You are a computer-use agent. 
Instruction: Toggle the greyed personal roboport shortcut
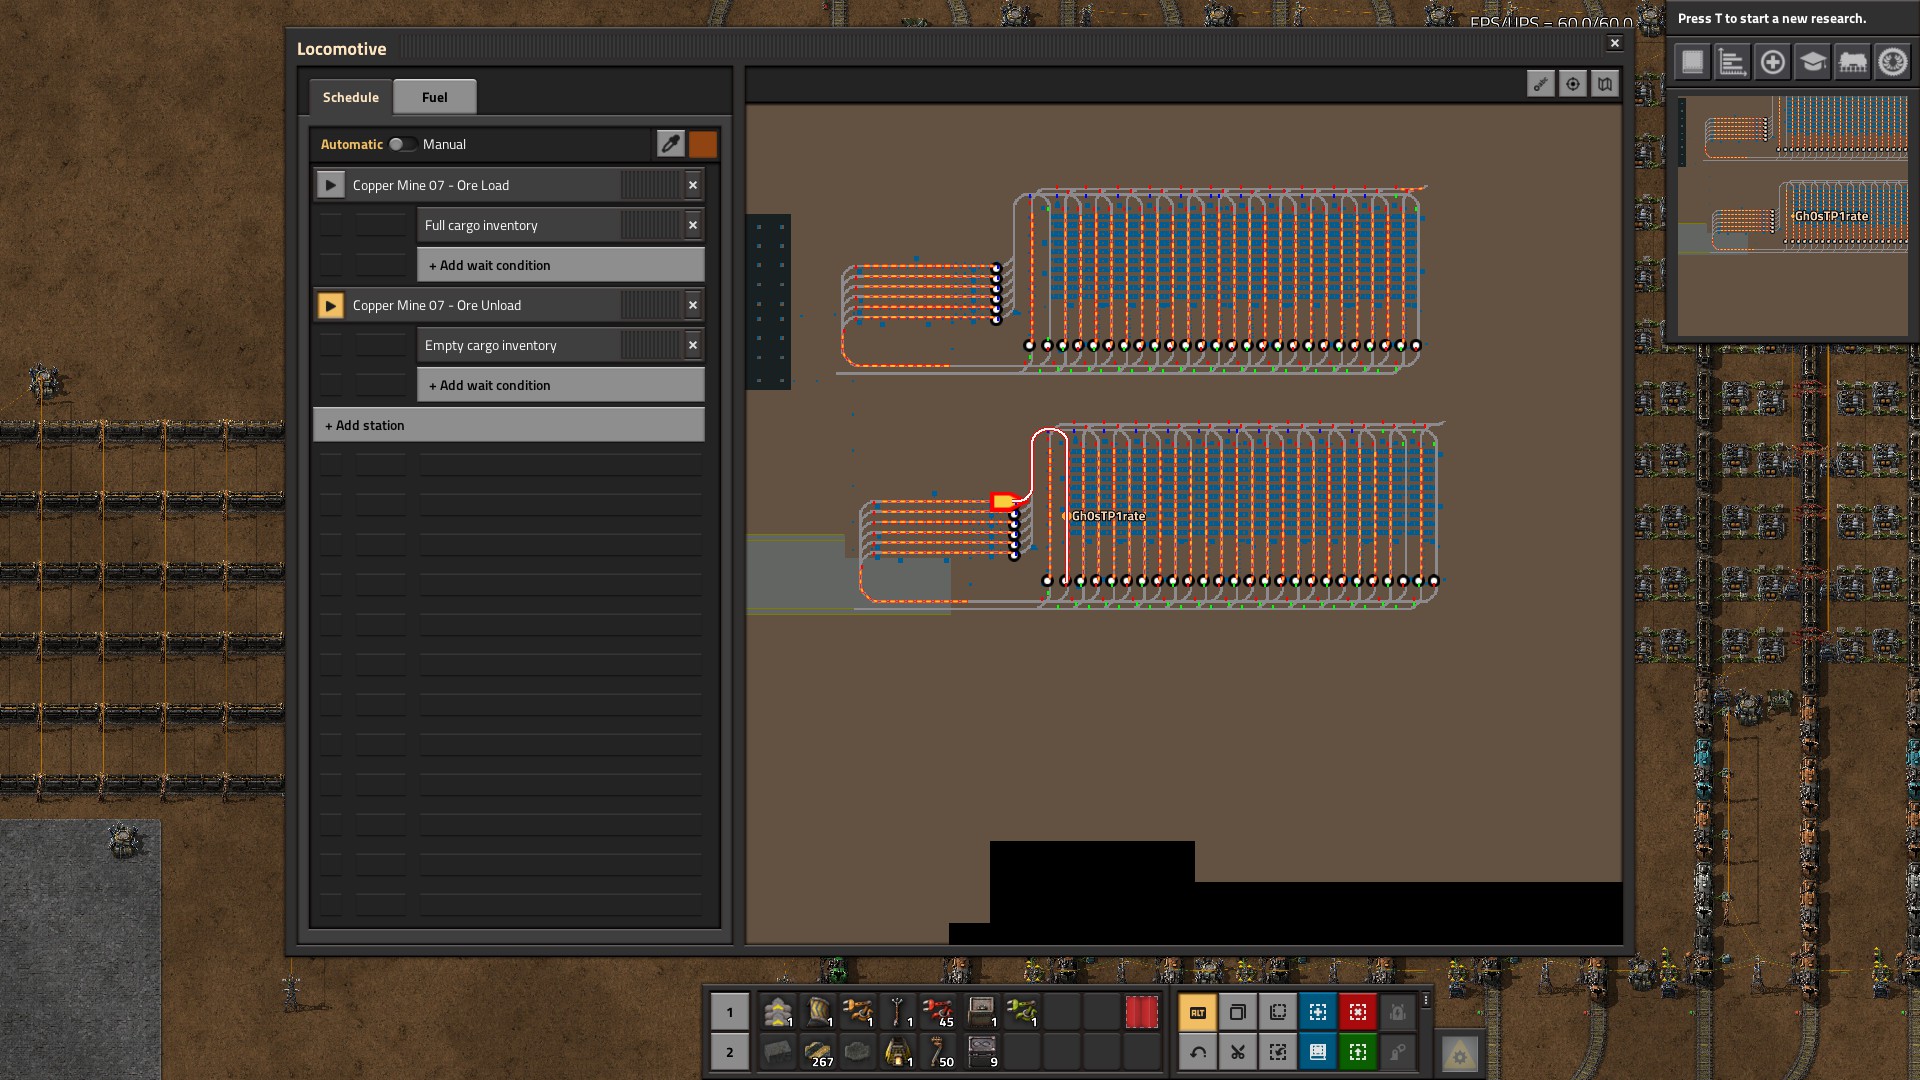point(1397,1012)
